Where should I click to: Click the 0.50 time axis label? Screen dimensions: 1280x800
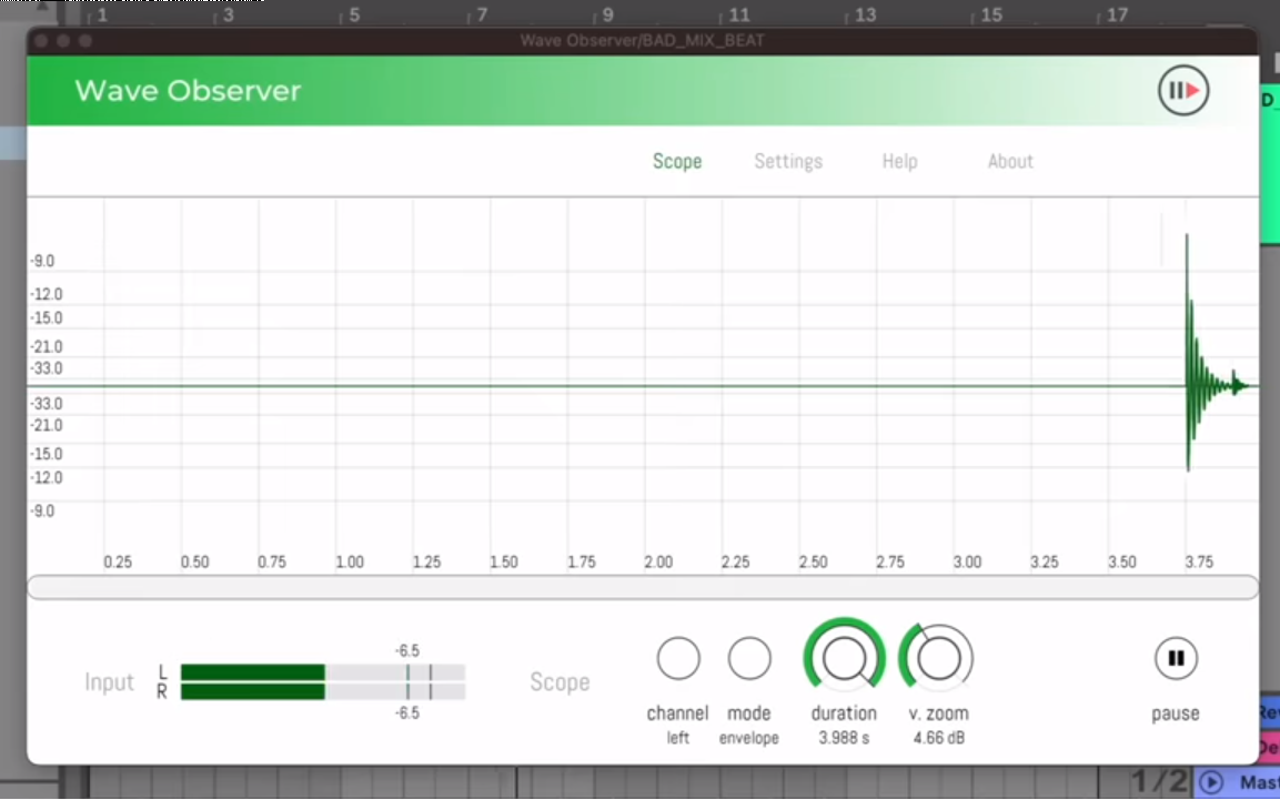(x=195, y=562)
